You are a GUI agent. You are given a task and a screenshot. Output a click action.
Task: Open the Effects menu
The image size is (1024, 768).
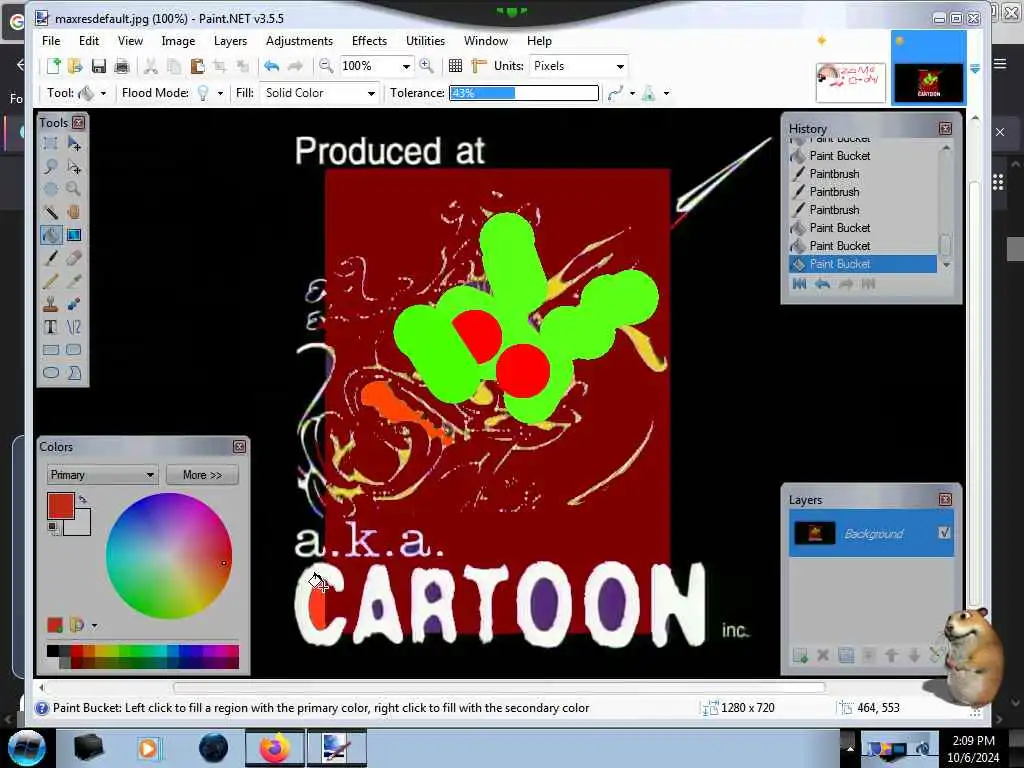[x=369, y=40]
